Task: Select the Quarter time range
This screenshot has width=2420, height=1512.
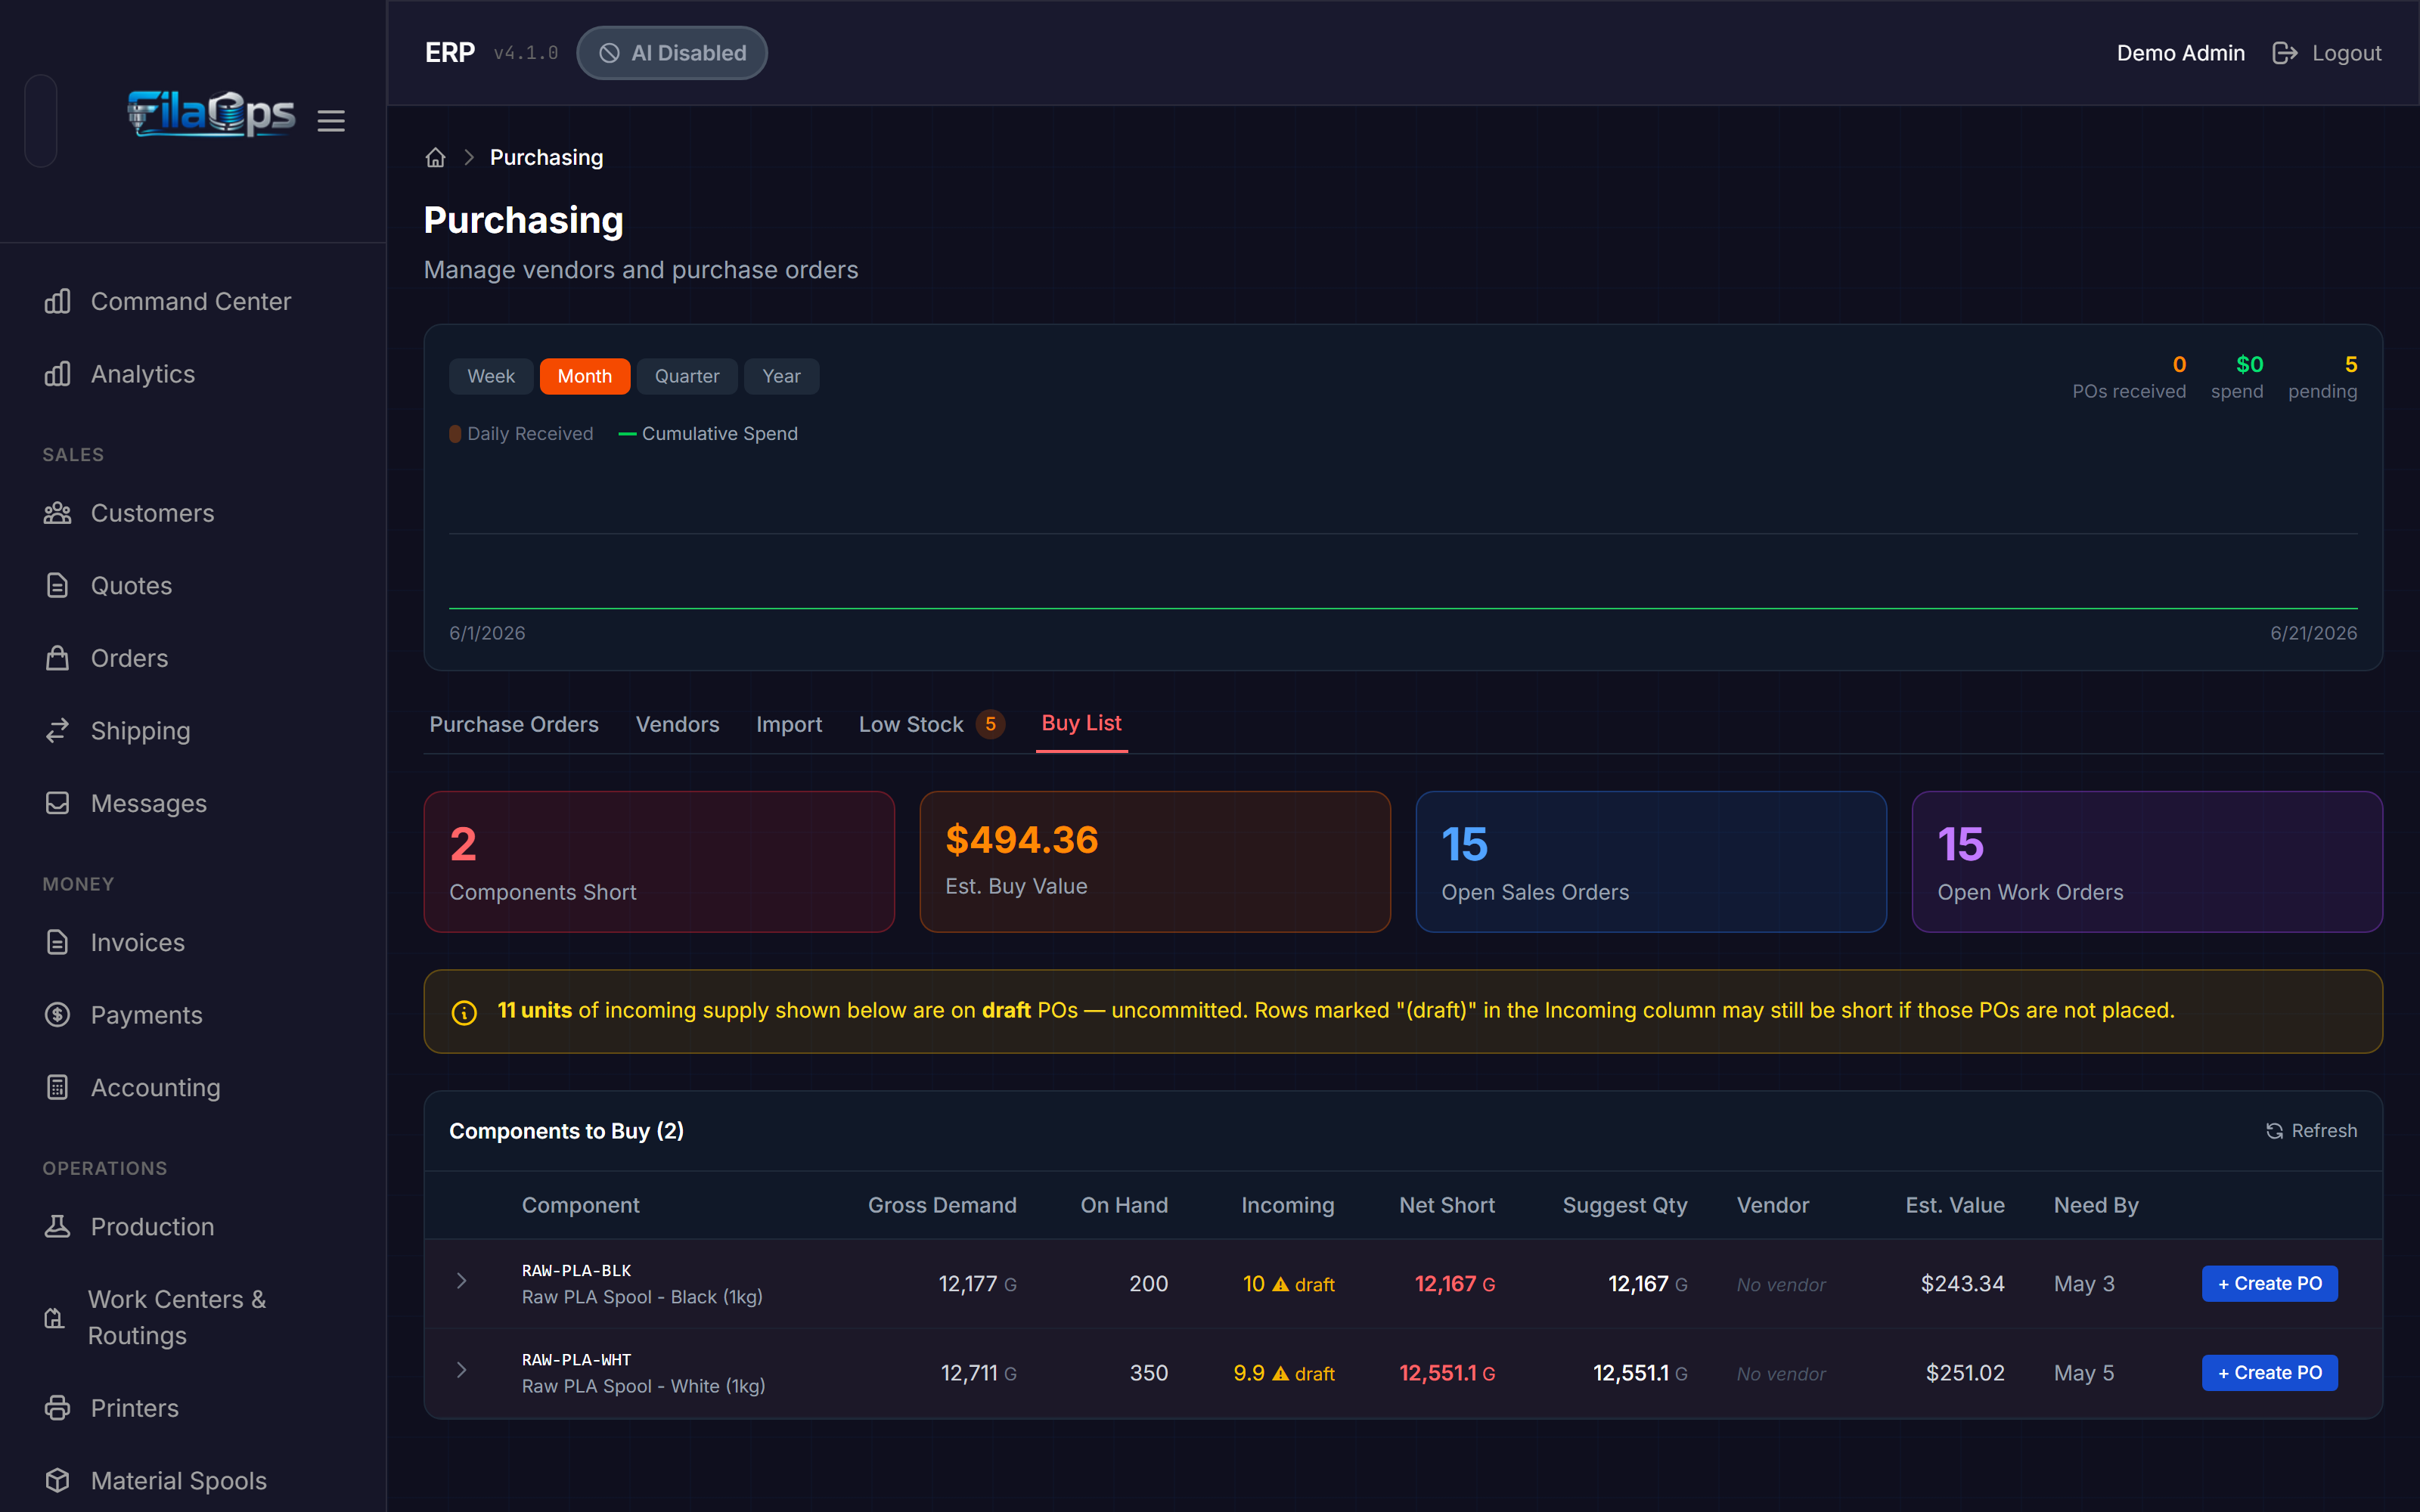Action: [687, 376]
